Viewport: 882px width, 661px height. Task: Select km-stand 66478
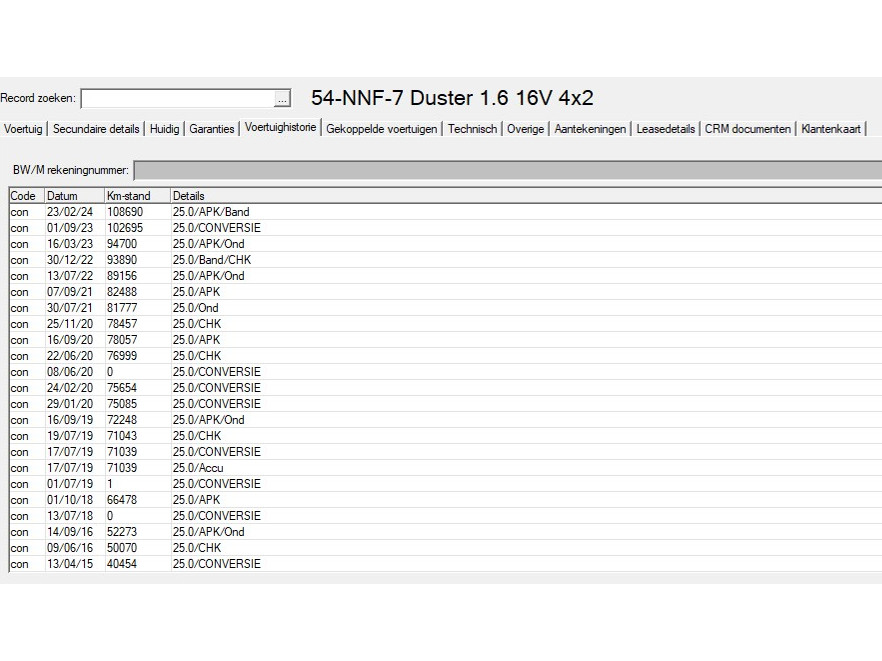point(122,500)
